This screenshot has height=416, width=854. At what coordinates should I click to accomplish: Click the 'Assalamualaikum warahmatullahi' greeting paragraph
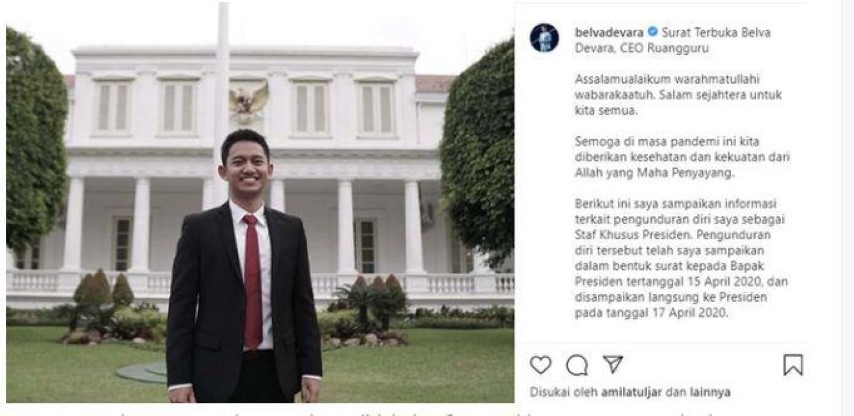(679, 95)
